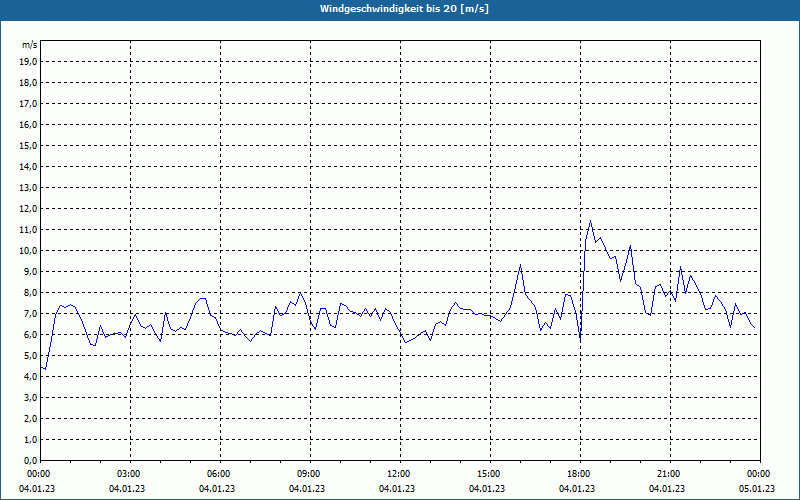
Task: Click the '09:00' time axis label
Action: [x=309, y=474]
